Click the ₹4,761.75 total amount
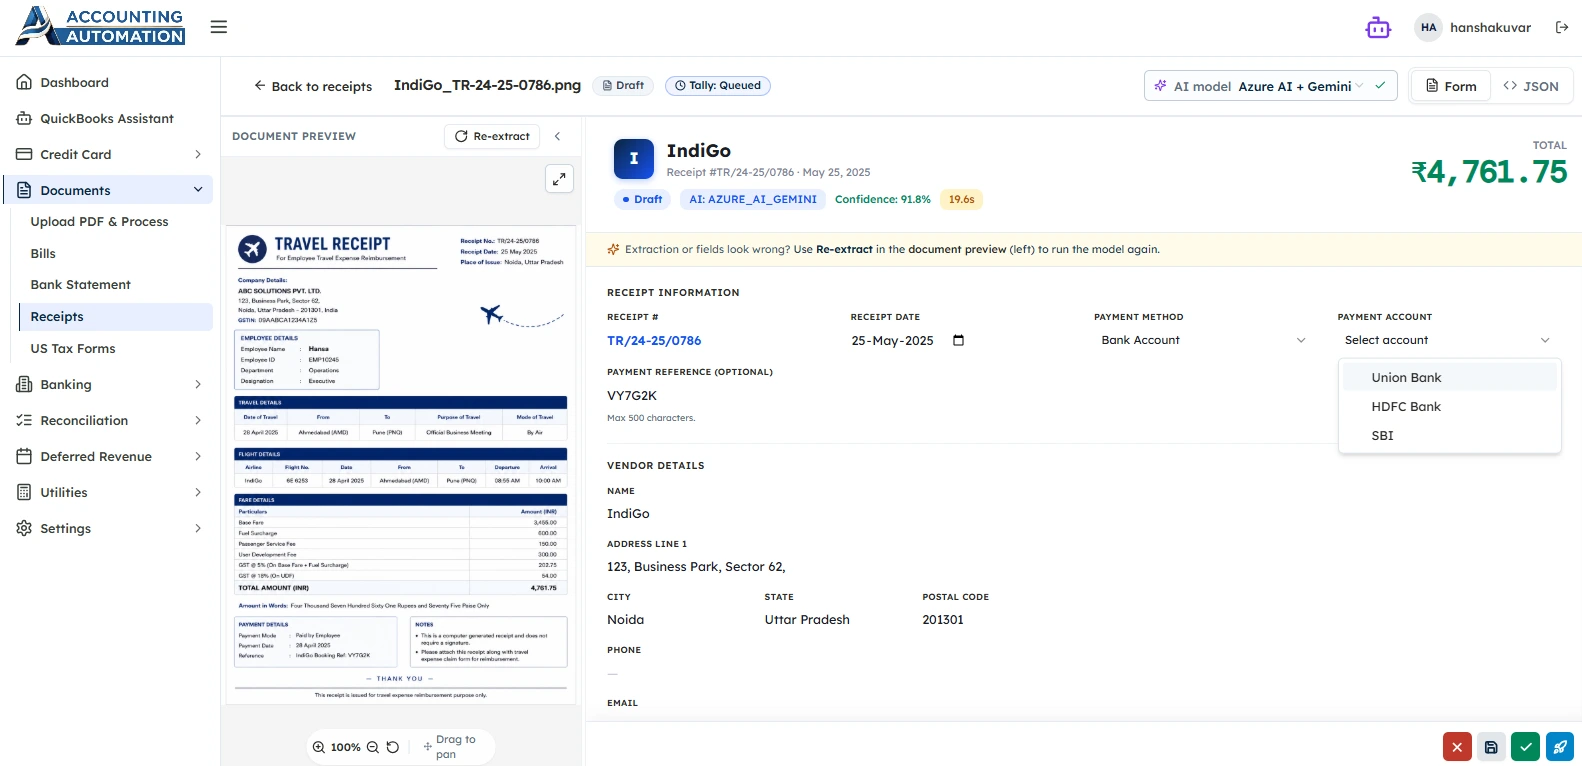Image resolution: width=1582 pixels, height=766 pixels. point(1489,172)
